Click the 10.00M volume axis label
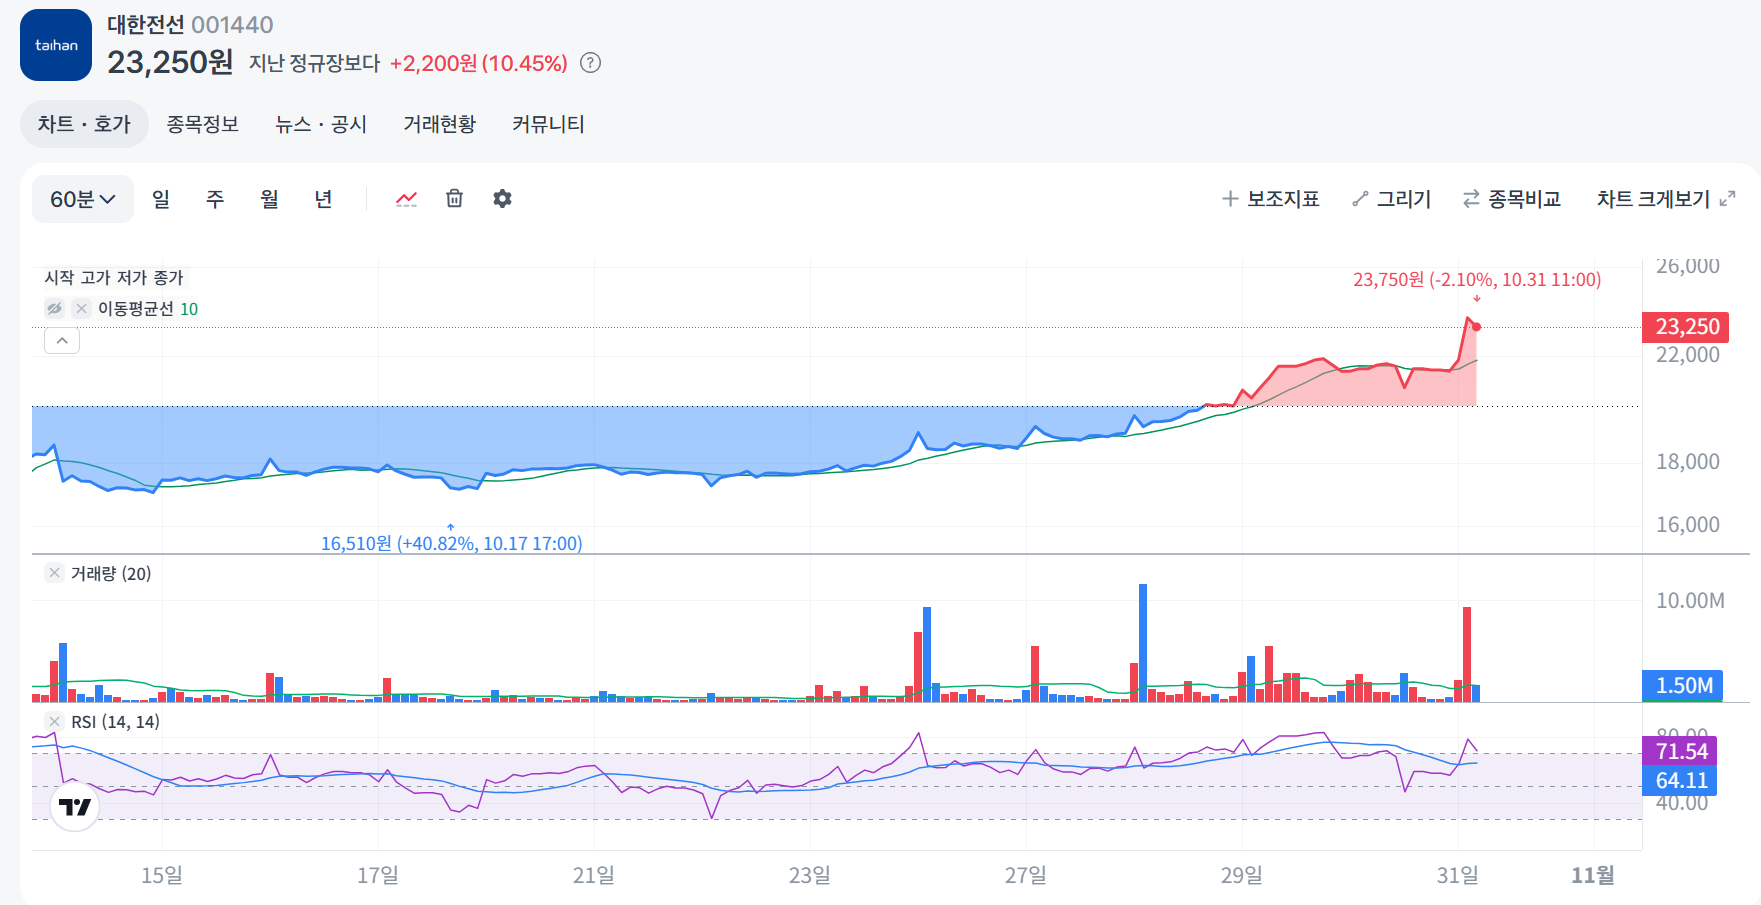This screenshot has width=1761, height=905. [x=1690, y=600]
